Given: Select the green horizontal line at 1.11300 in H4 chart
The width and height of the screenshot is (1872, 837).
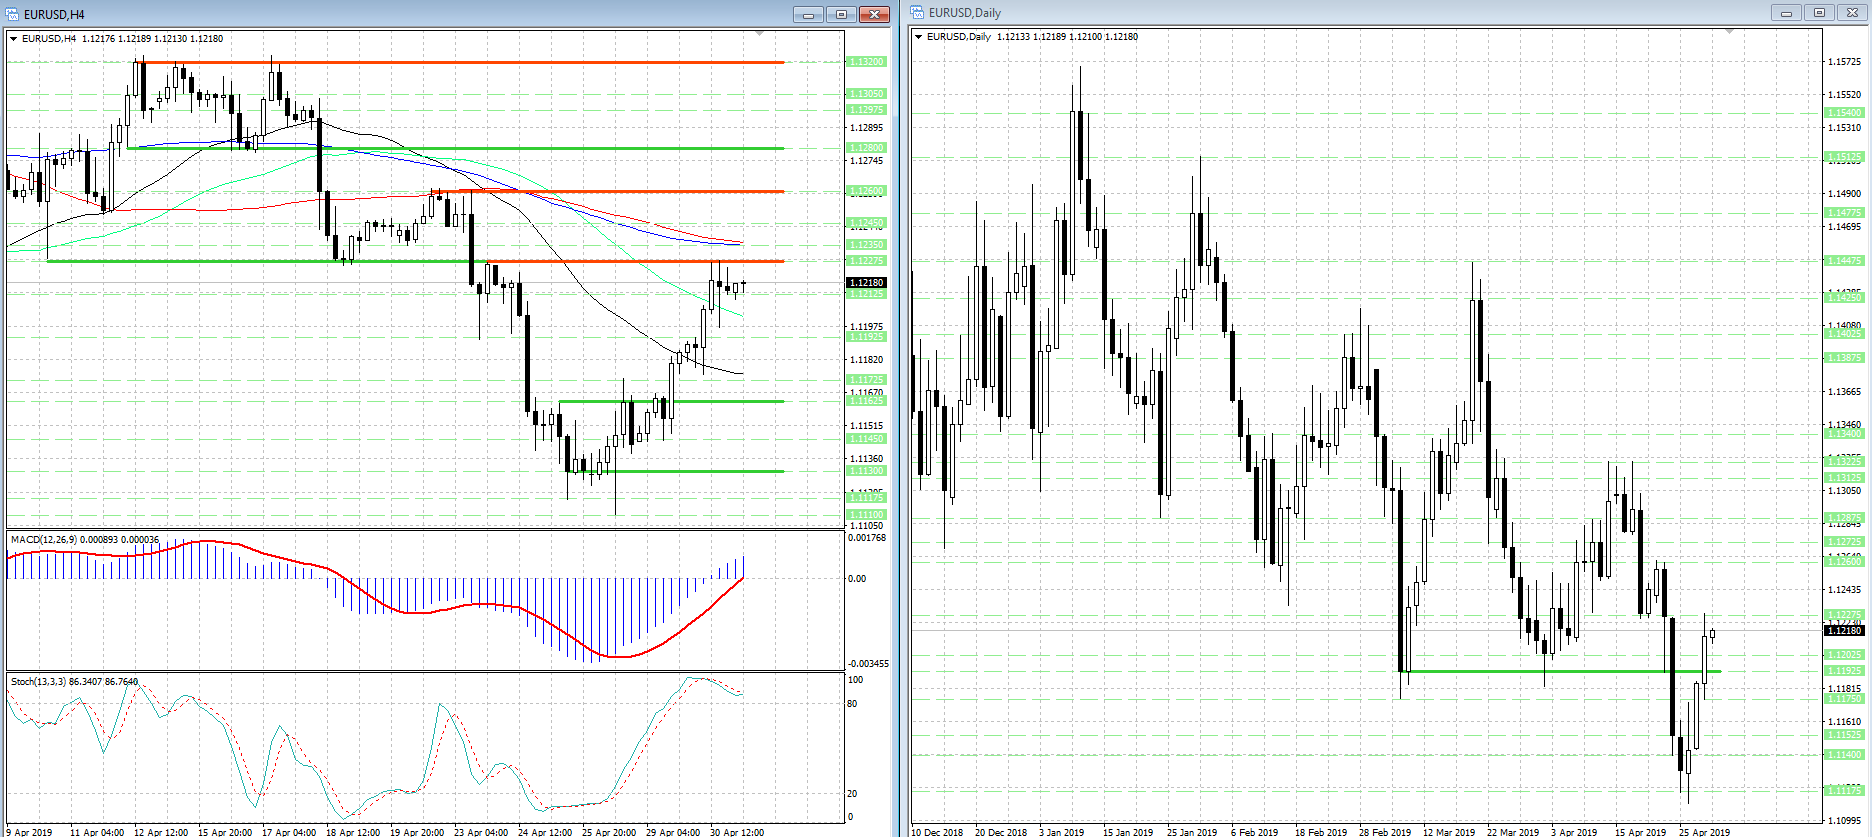Looking at the screenshot, I should pyautogui.click(x=676, y=471).
